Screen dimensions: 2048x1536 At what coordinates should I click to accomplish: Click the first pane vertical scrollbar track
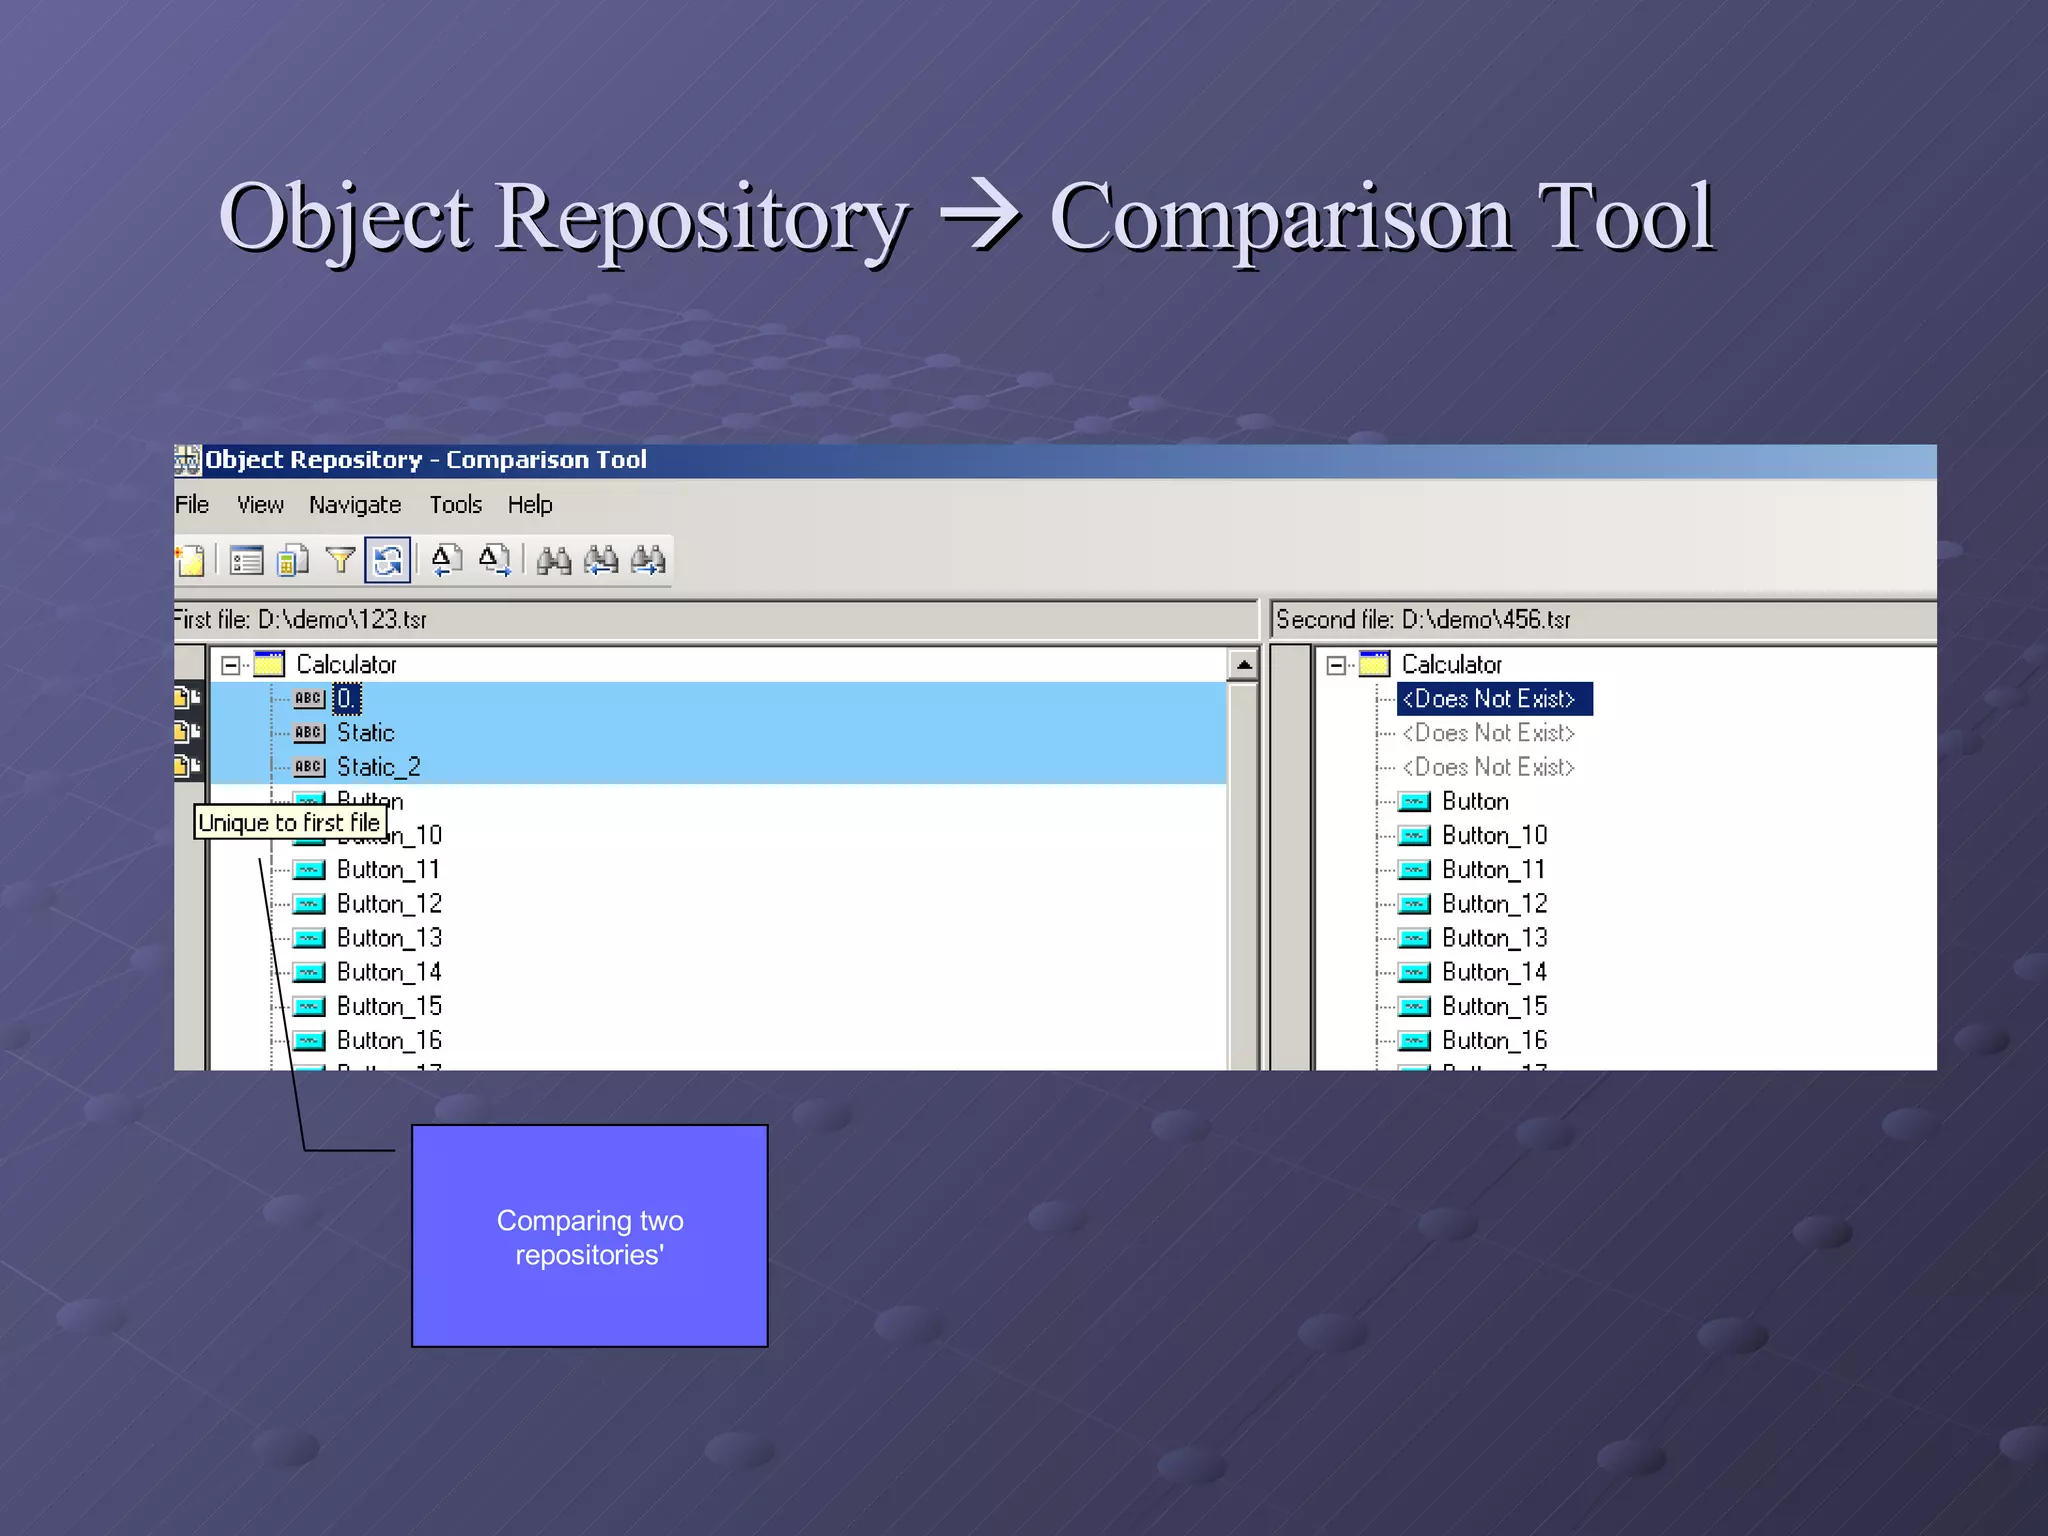pos(1243,875)
